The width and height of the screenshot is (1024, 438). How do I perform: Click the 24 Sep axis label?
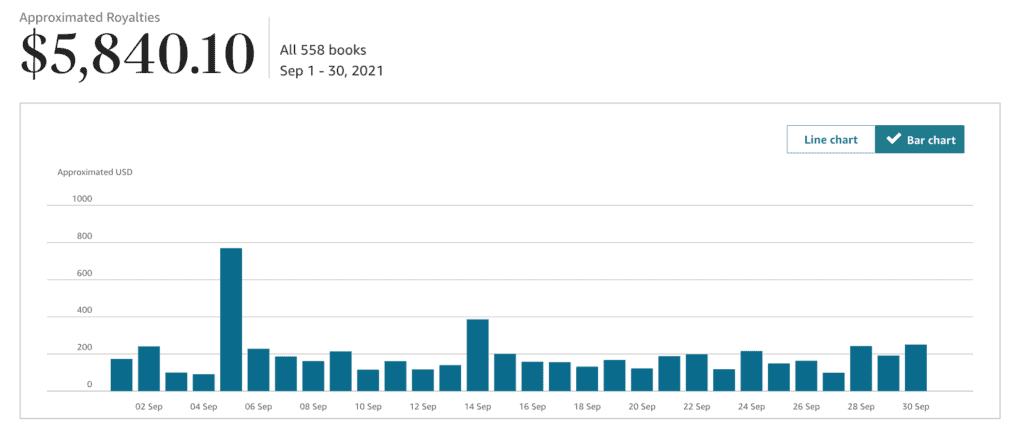752,407
